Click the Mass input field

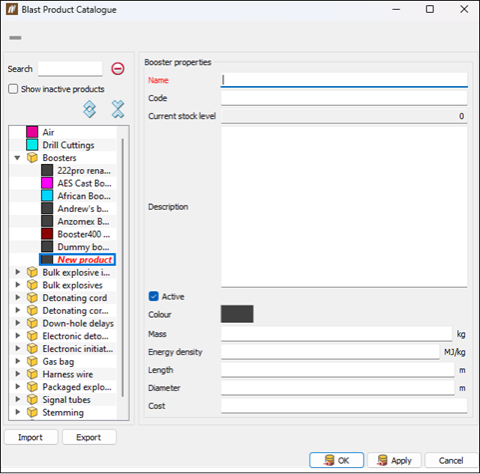[336, 334]
